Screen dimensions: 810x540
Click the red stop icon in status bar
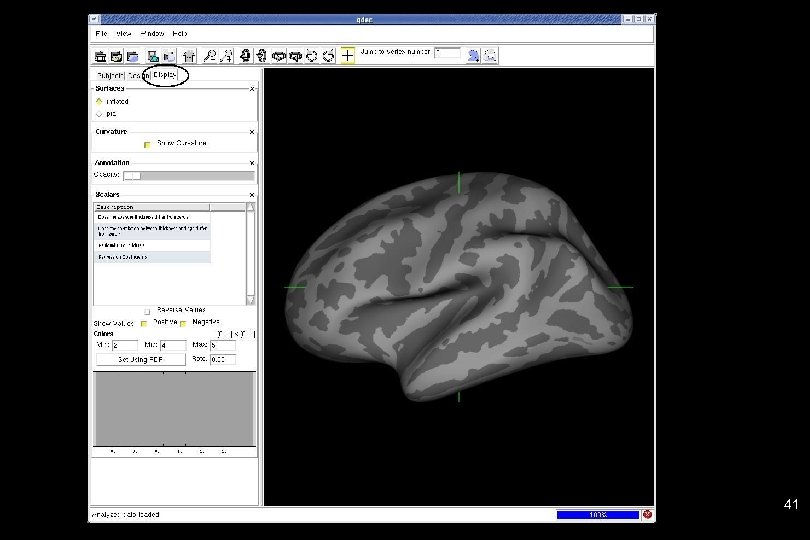647,514
